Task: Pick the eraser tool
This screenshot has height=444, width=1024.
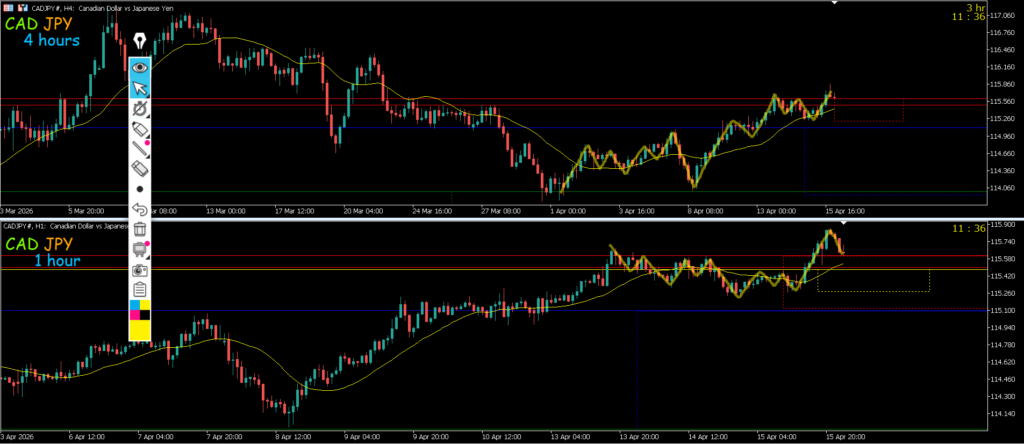Action: 140,169
